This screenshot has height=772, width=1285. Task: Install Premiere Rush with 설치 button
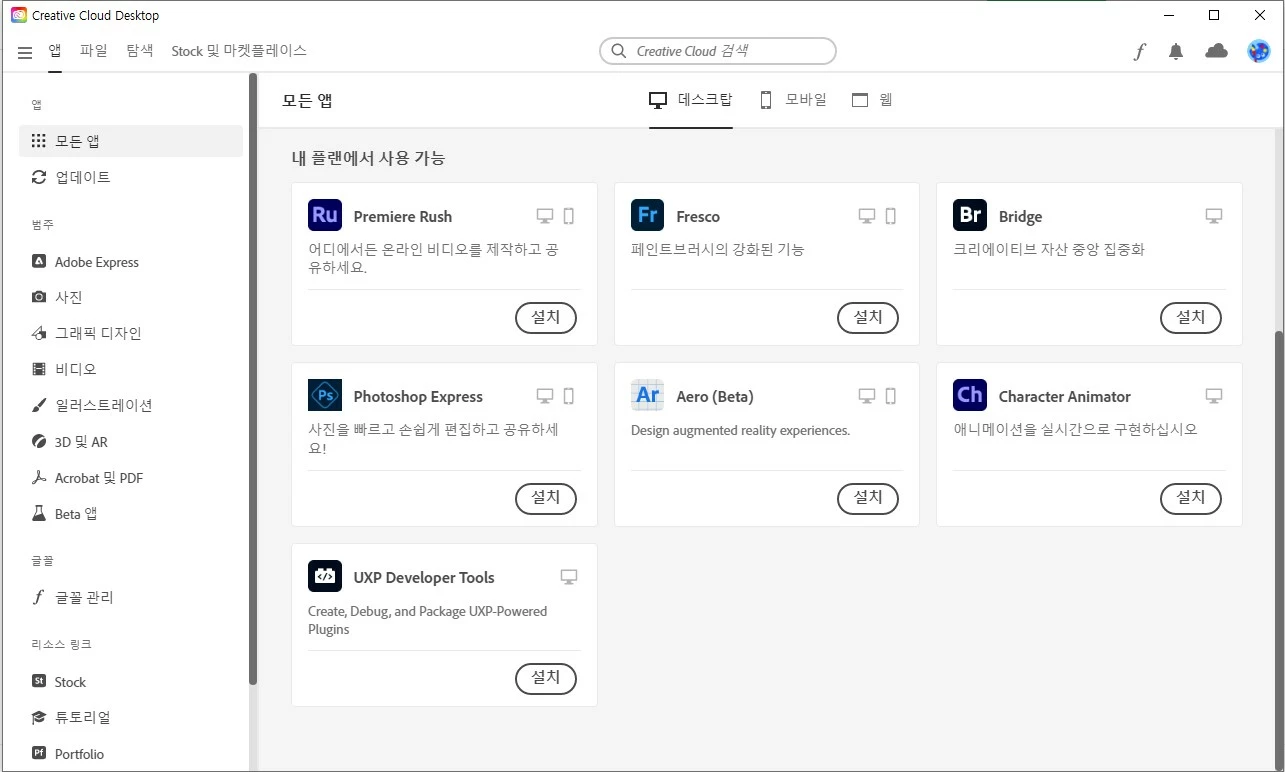click(x=546, y=318)
